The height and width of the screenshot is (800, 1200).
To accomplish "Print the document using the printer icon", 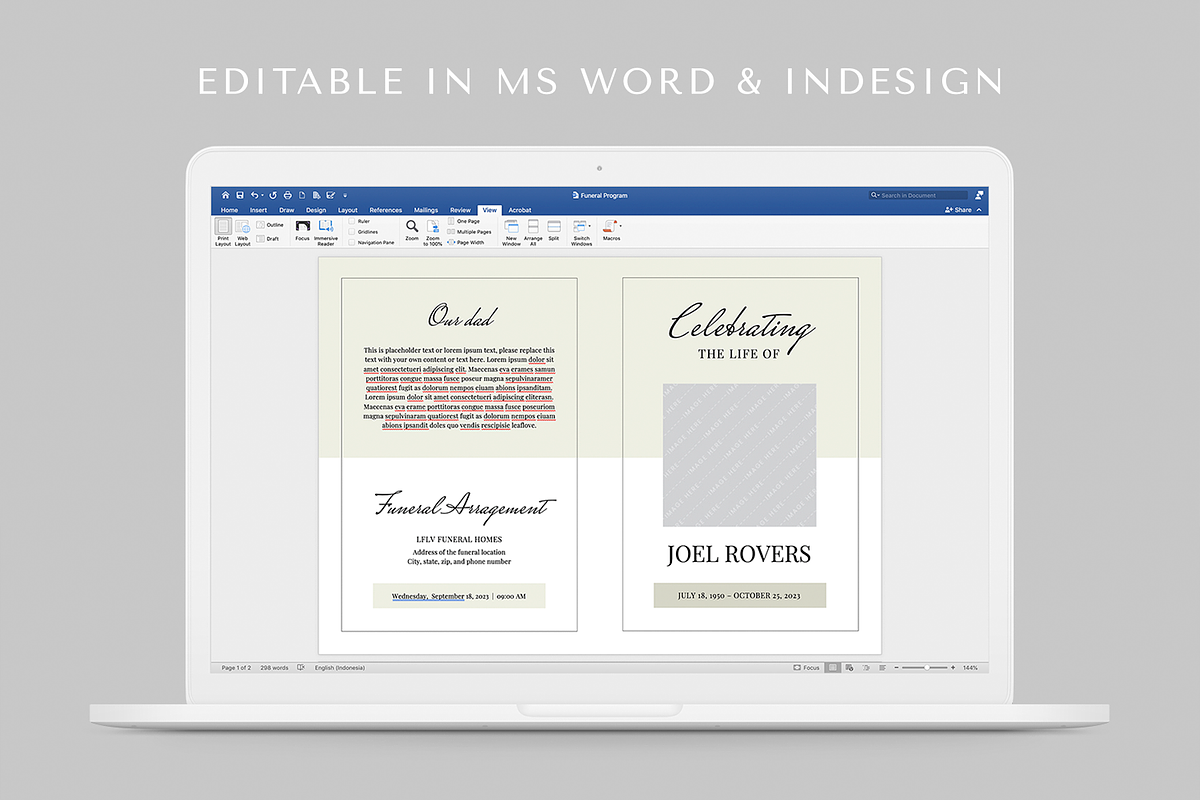I will (287, 195).
